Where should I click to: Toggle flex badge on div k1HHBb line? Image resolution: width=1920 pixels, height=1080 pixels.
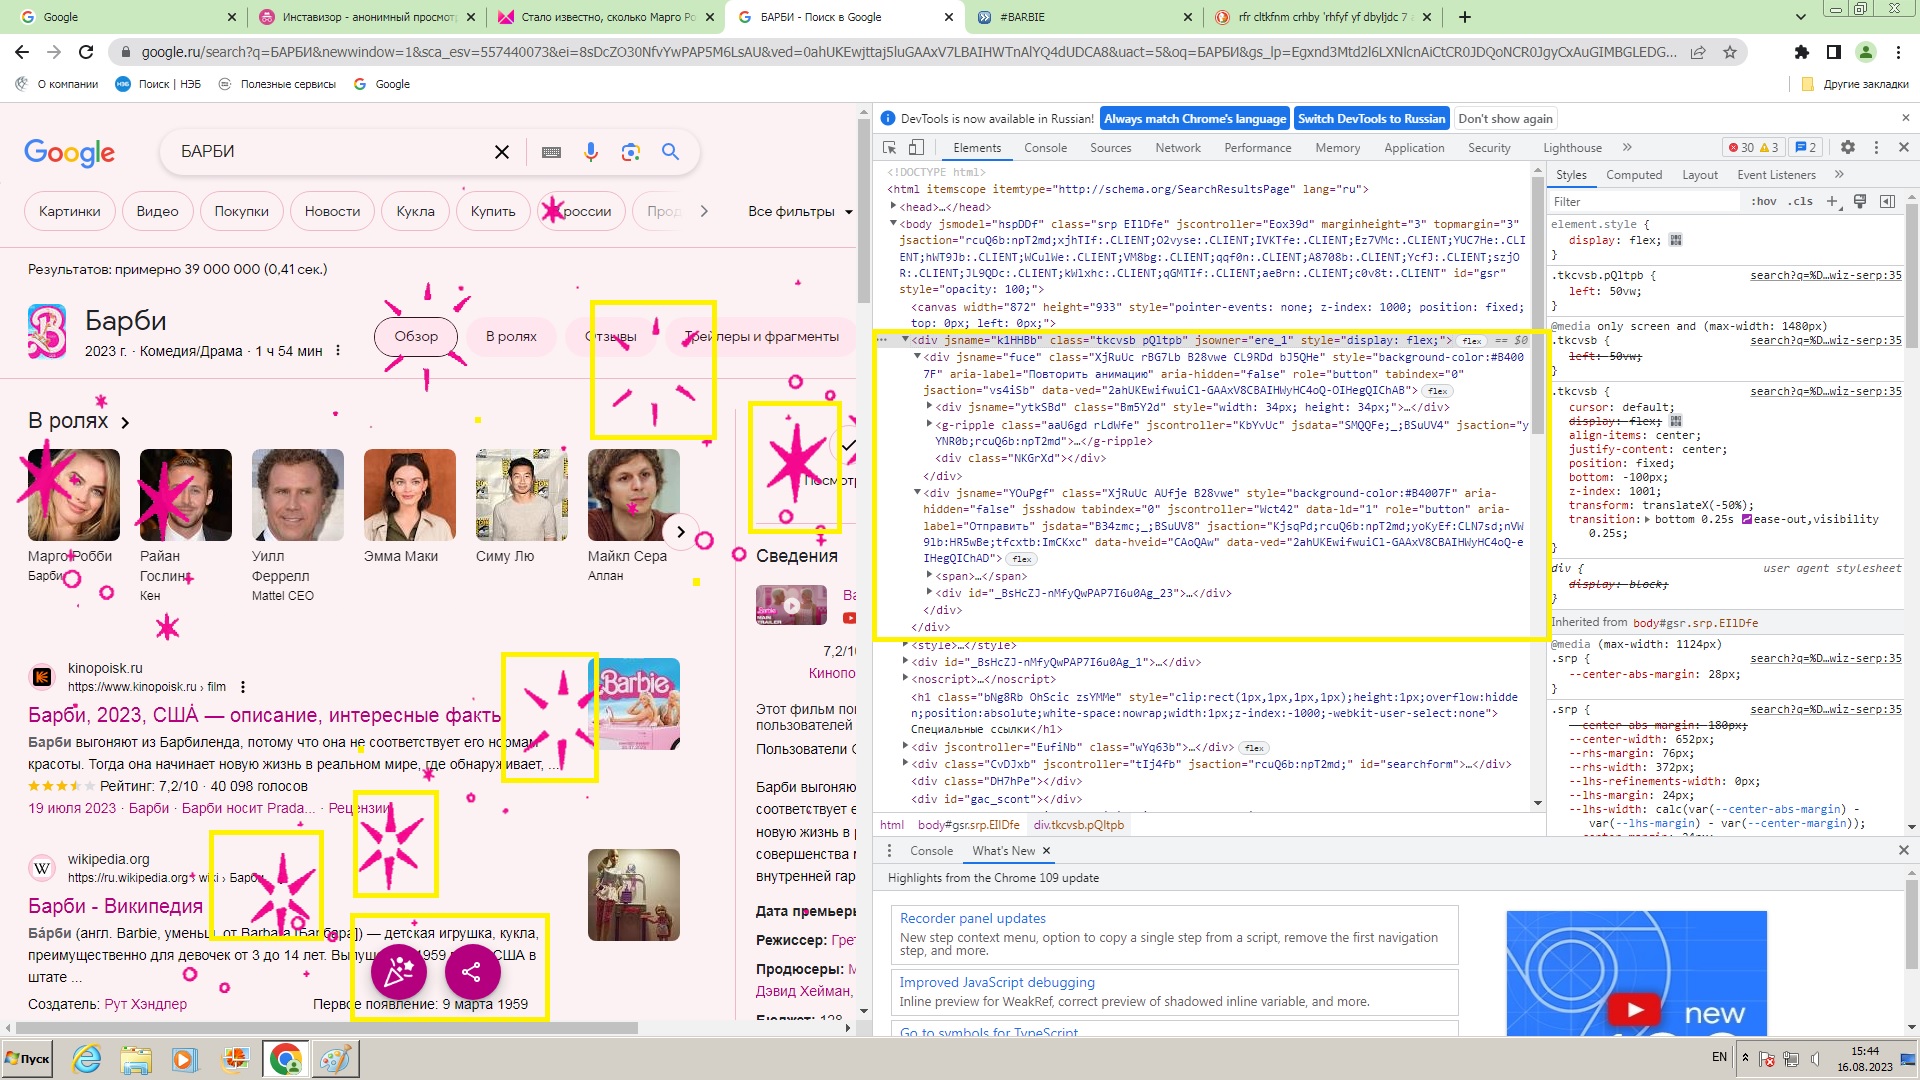(x=1471, y=341)
